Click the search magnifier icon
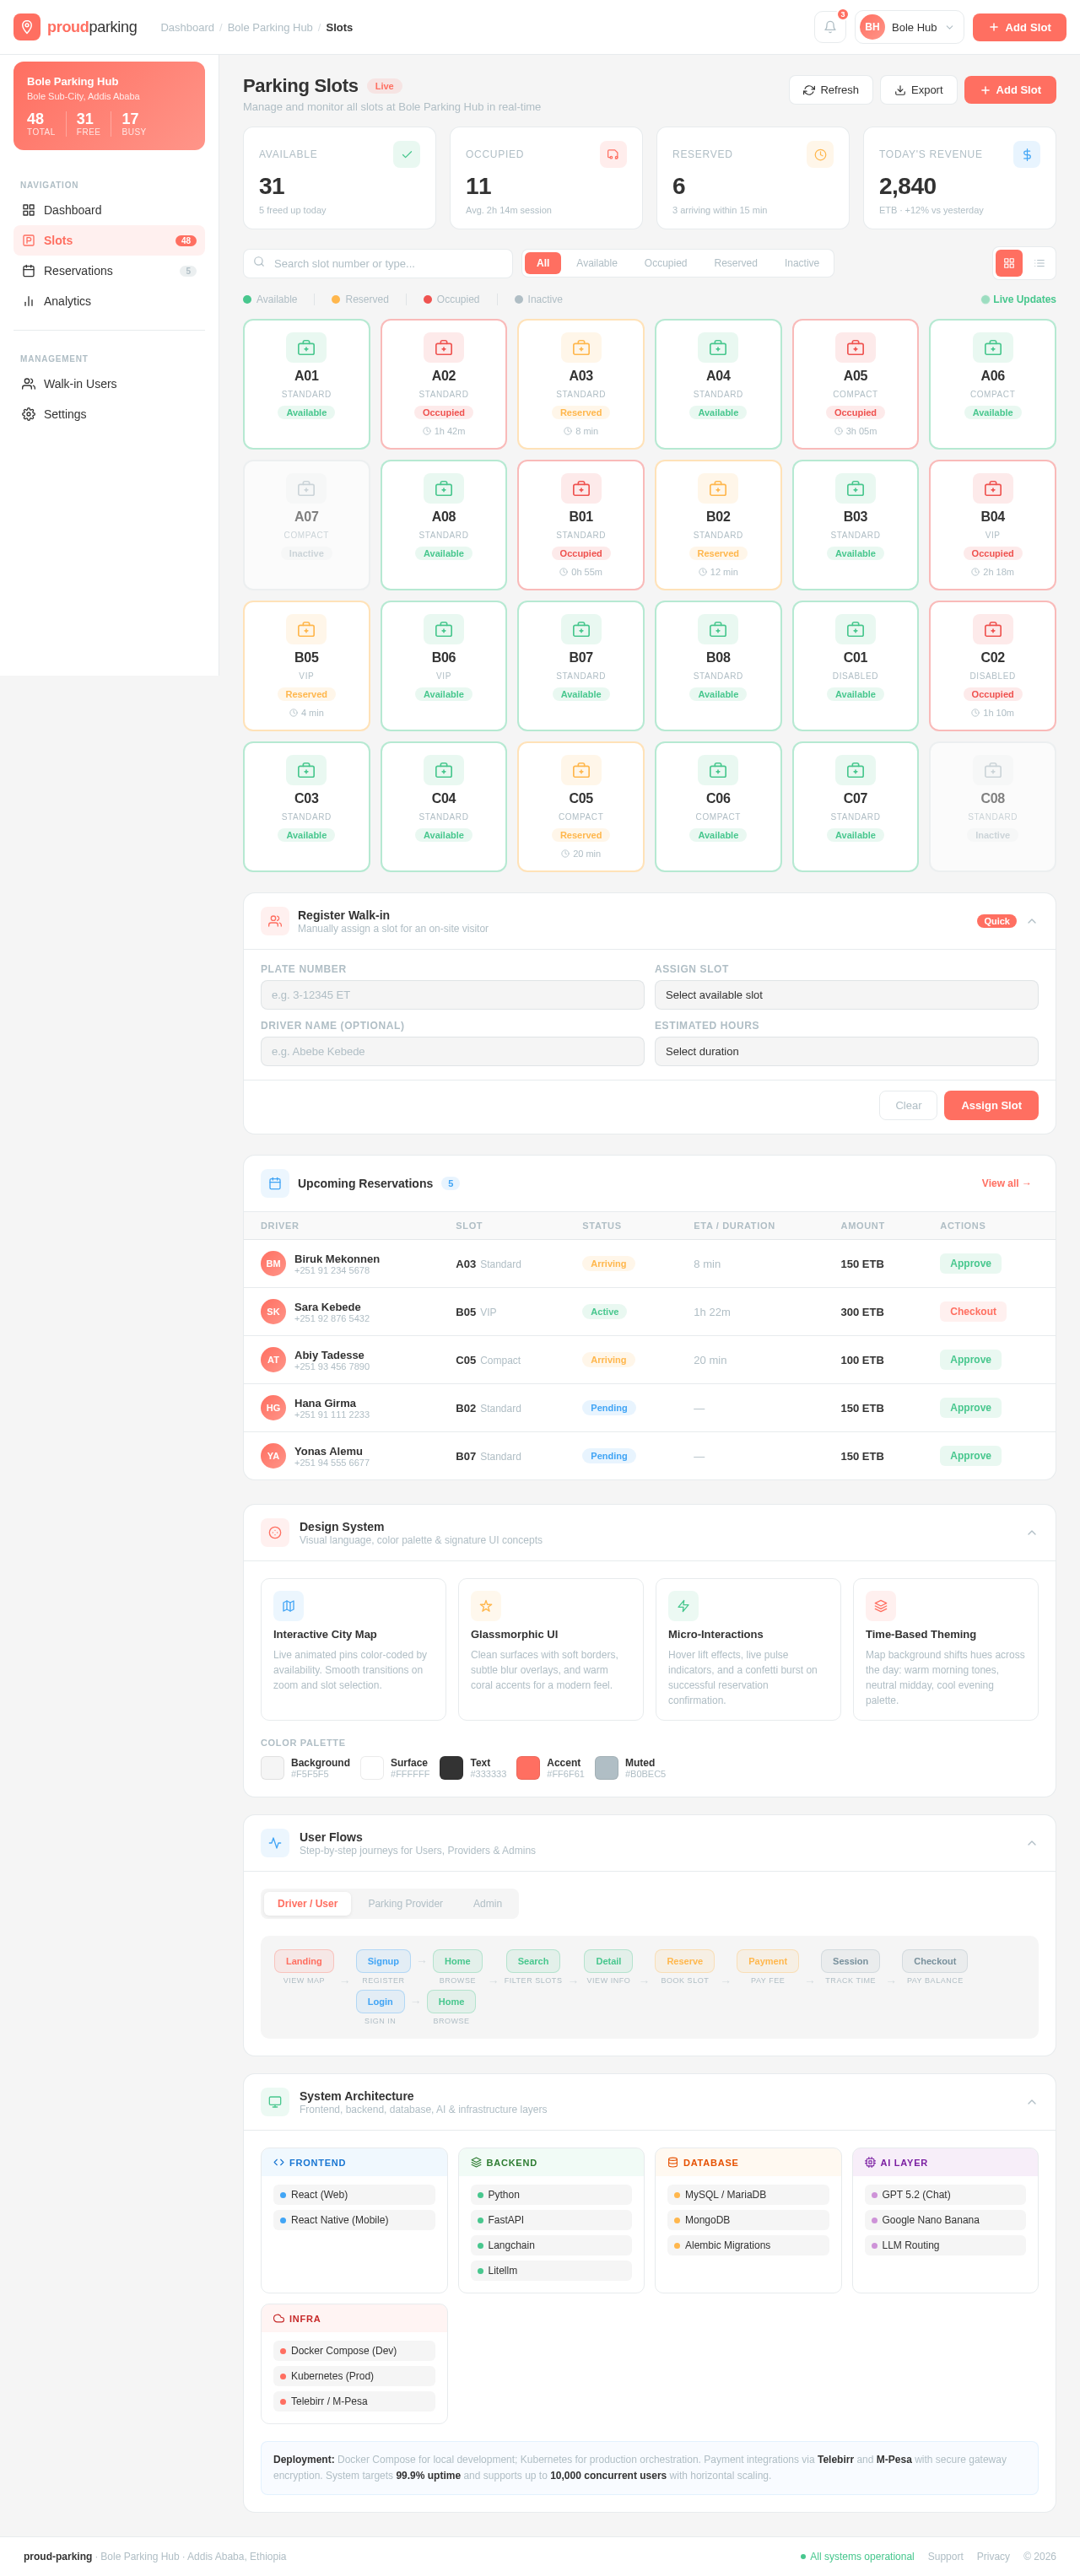This screenshot has width=1080, height=2576. (x=259, y=262)
